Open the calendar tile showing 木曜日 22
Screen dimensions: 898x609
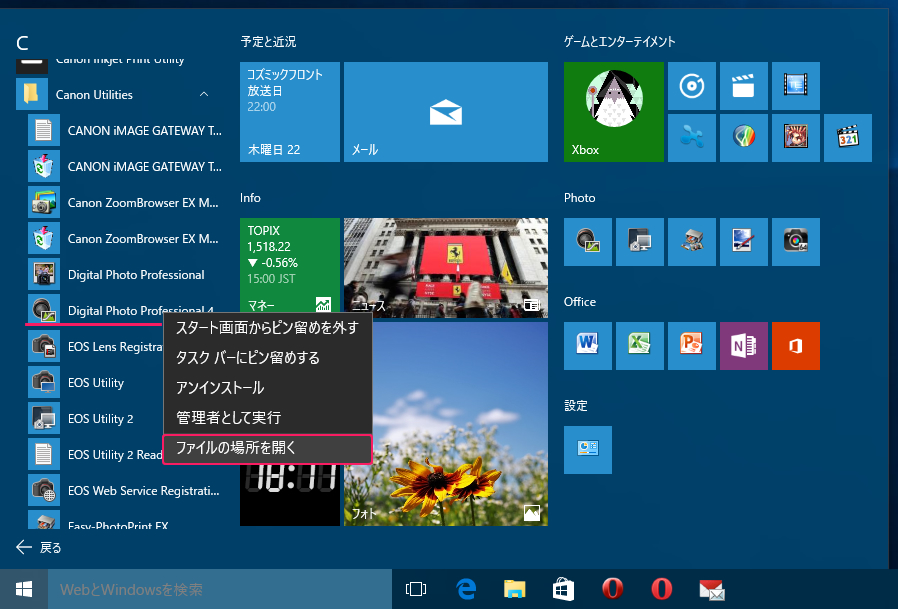290,112
